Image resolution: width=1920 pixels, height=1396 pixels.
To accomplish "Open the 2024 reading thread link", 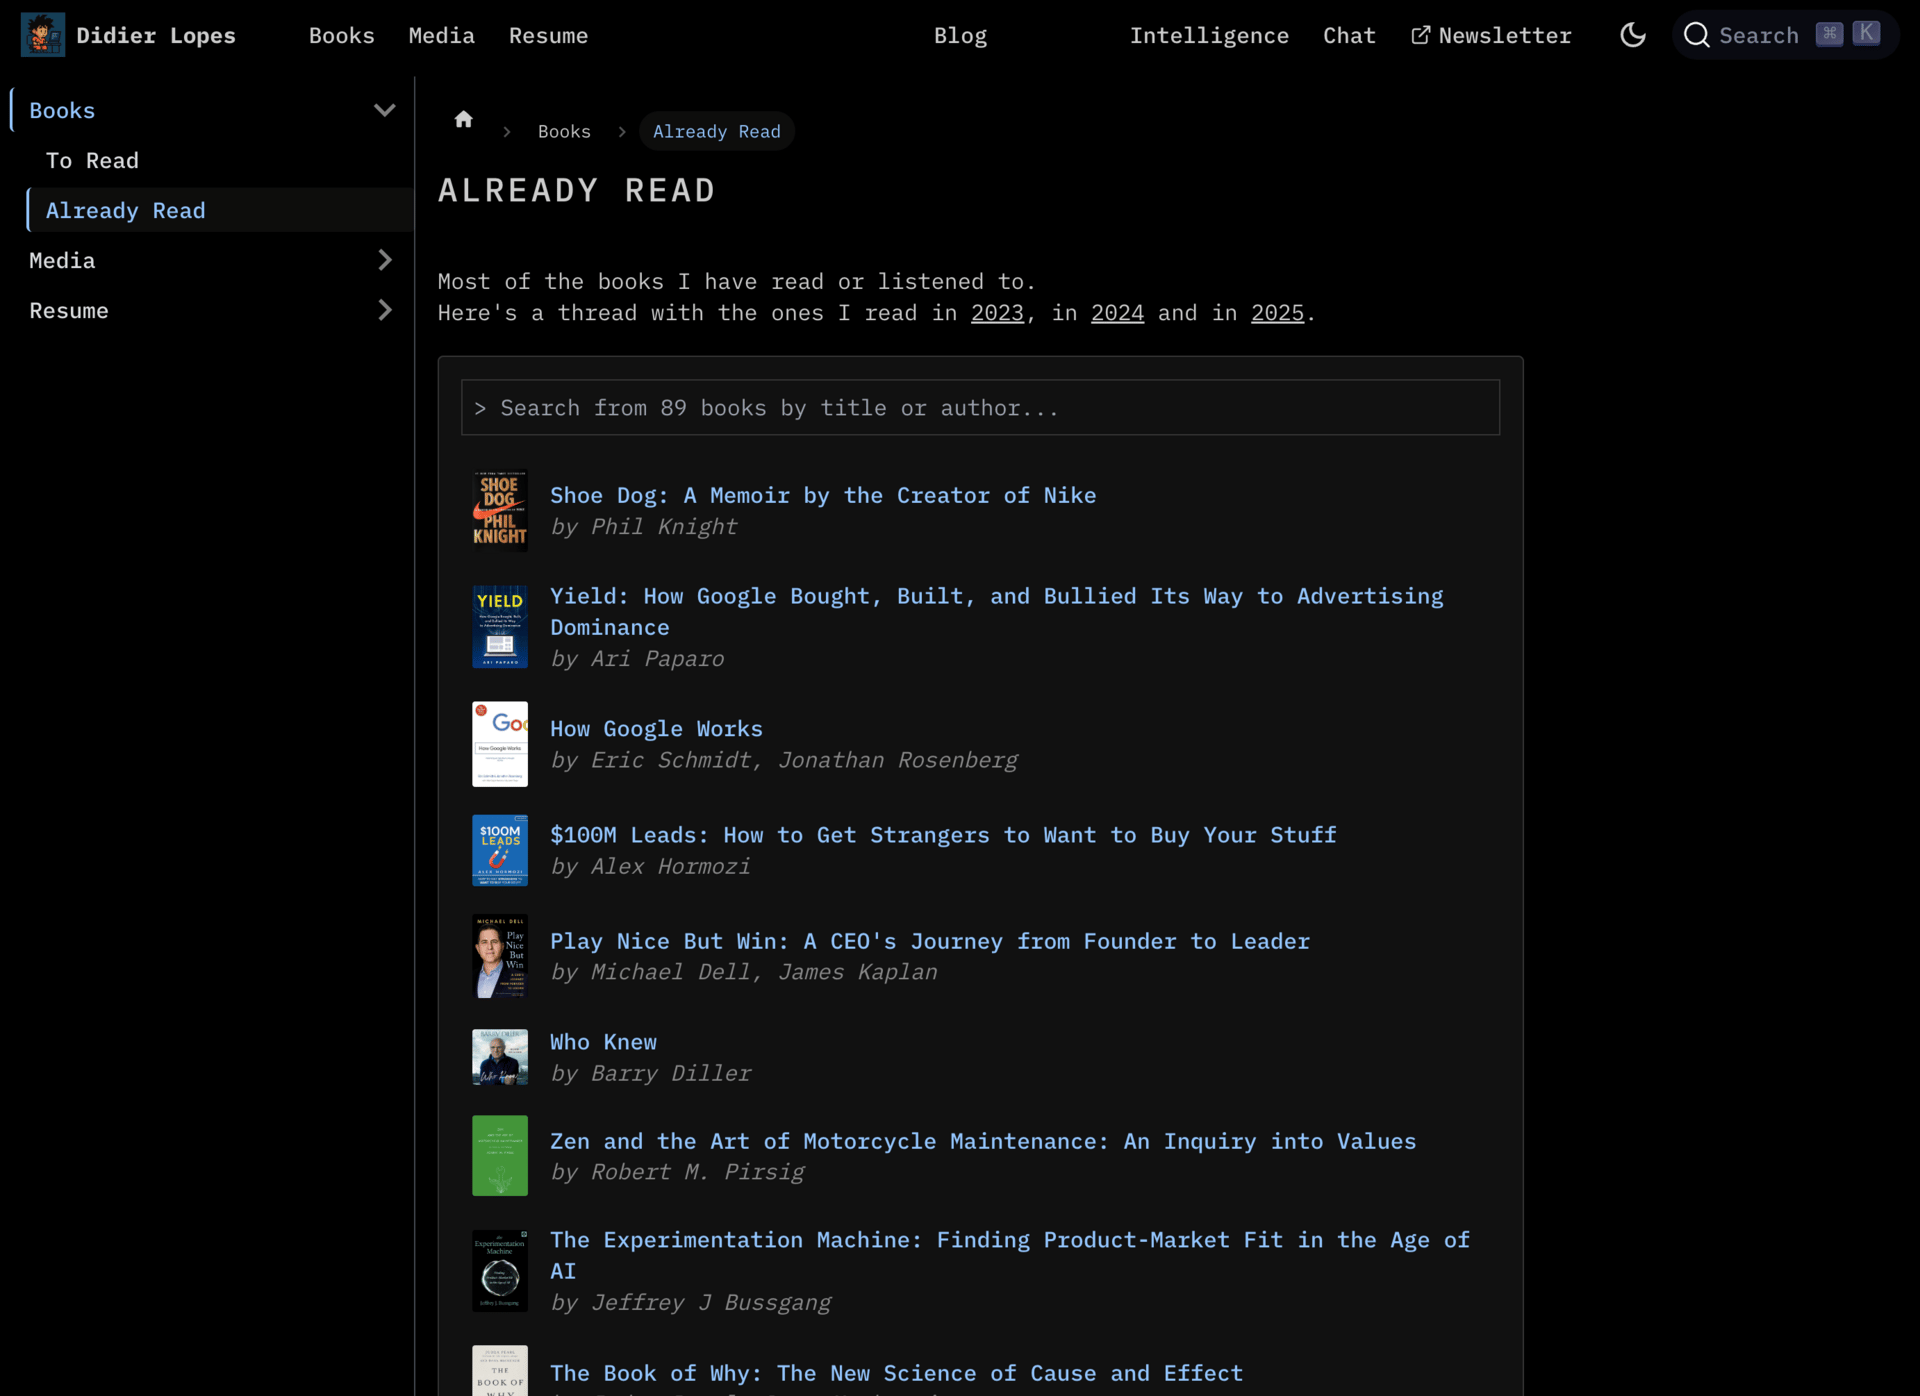I will [1116, 313].
